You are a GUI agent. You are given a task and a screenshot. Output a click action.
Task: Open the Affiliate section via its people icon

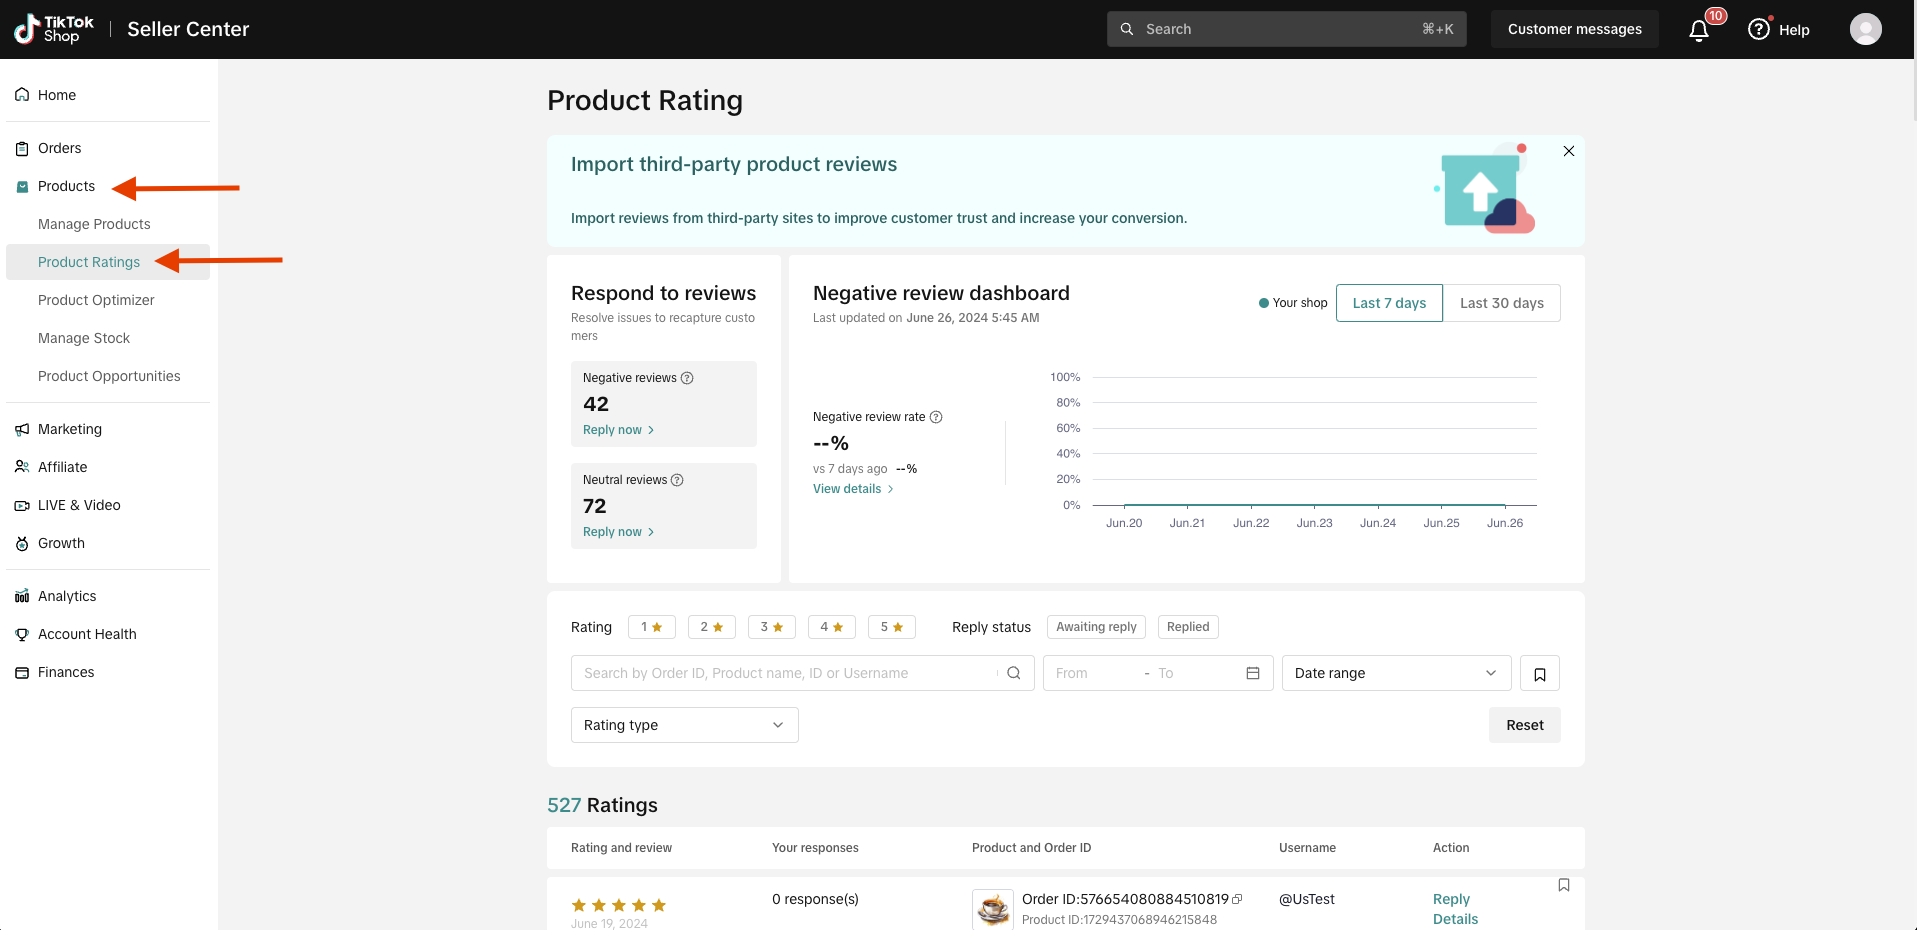pyautogui.click(x=22, y=467)
